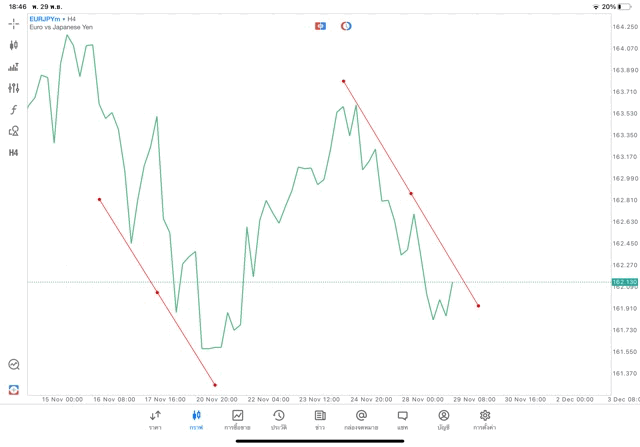
Task: Open the การตั้งค่า (Settings) tab
Action: pos(485,419)
